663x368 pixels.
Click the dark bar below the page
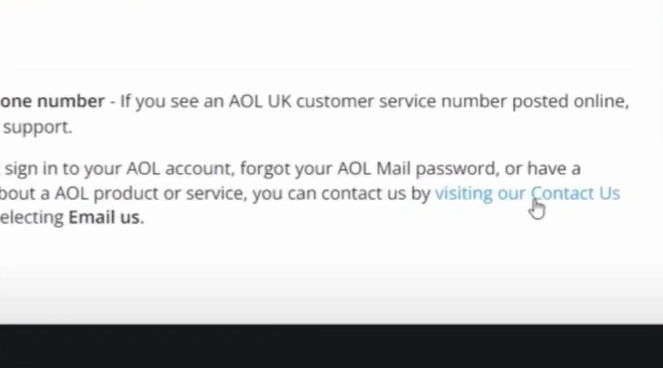(332, 346)
